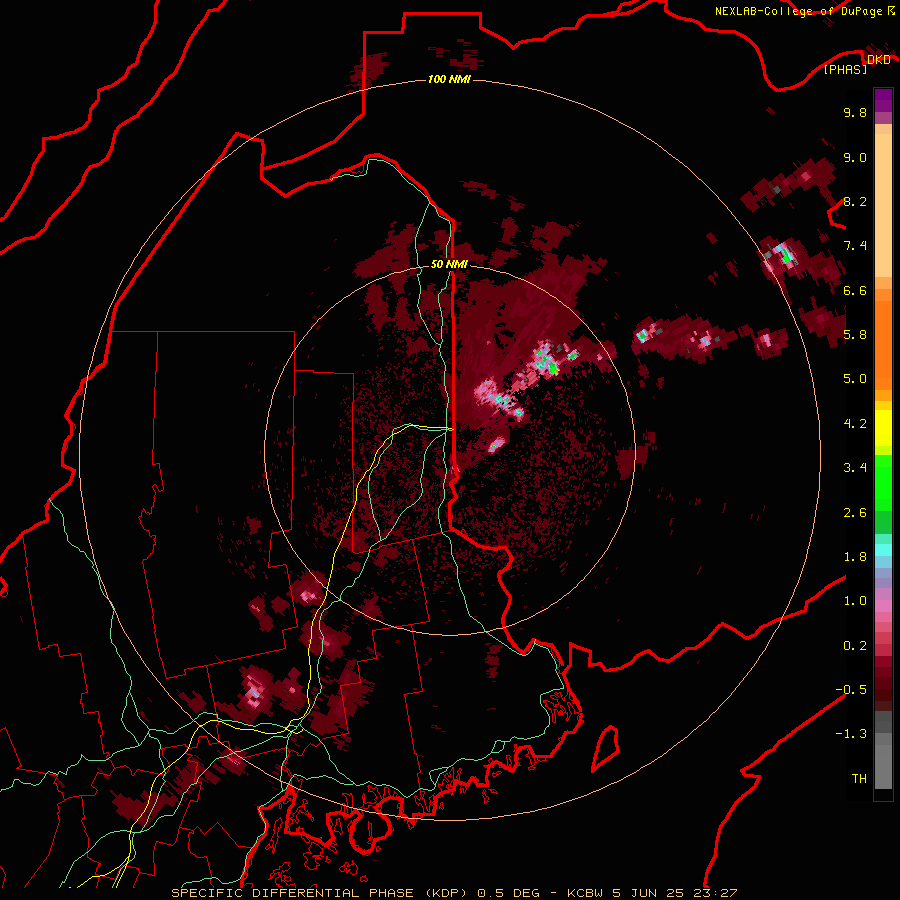Click the (KDP) abbreviation in the caption
900x900 pixels.
[446, 893]
